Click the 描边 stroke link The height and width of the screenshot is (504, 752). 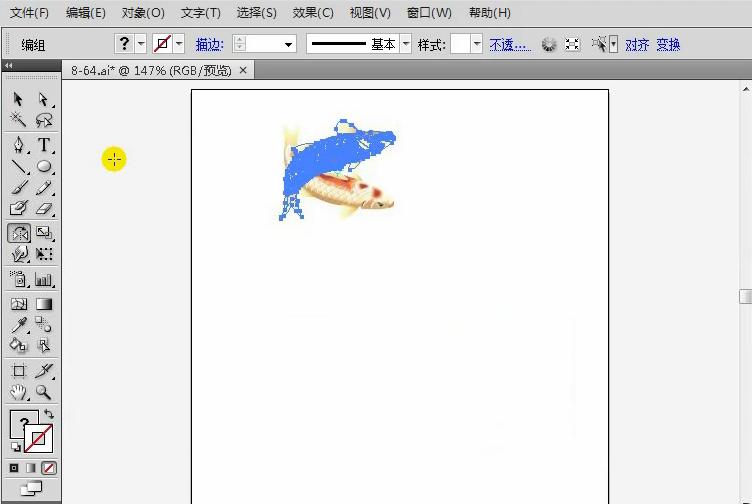209,45
